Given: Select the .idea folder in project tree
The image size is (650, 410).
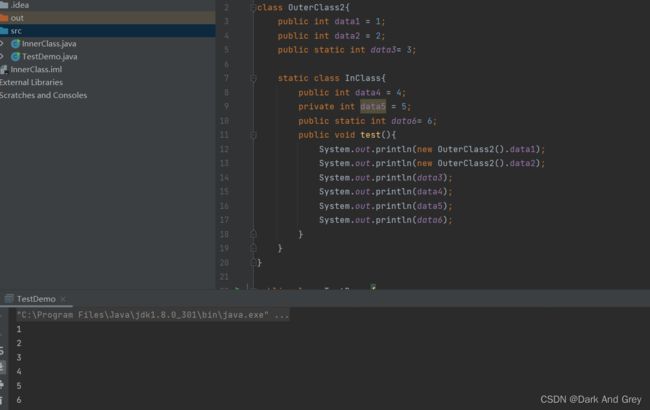Looking at the screenshot, I should 19,5.
